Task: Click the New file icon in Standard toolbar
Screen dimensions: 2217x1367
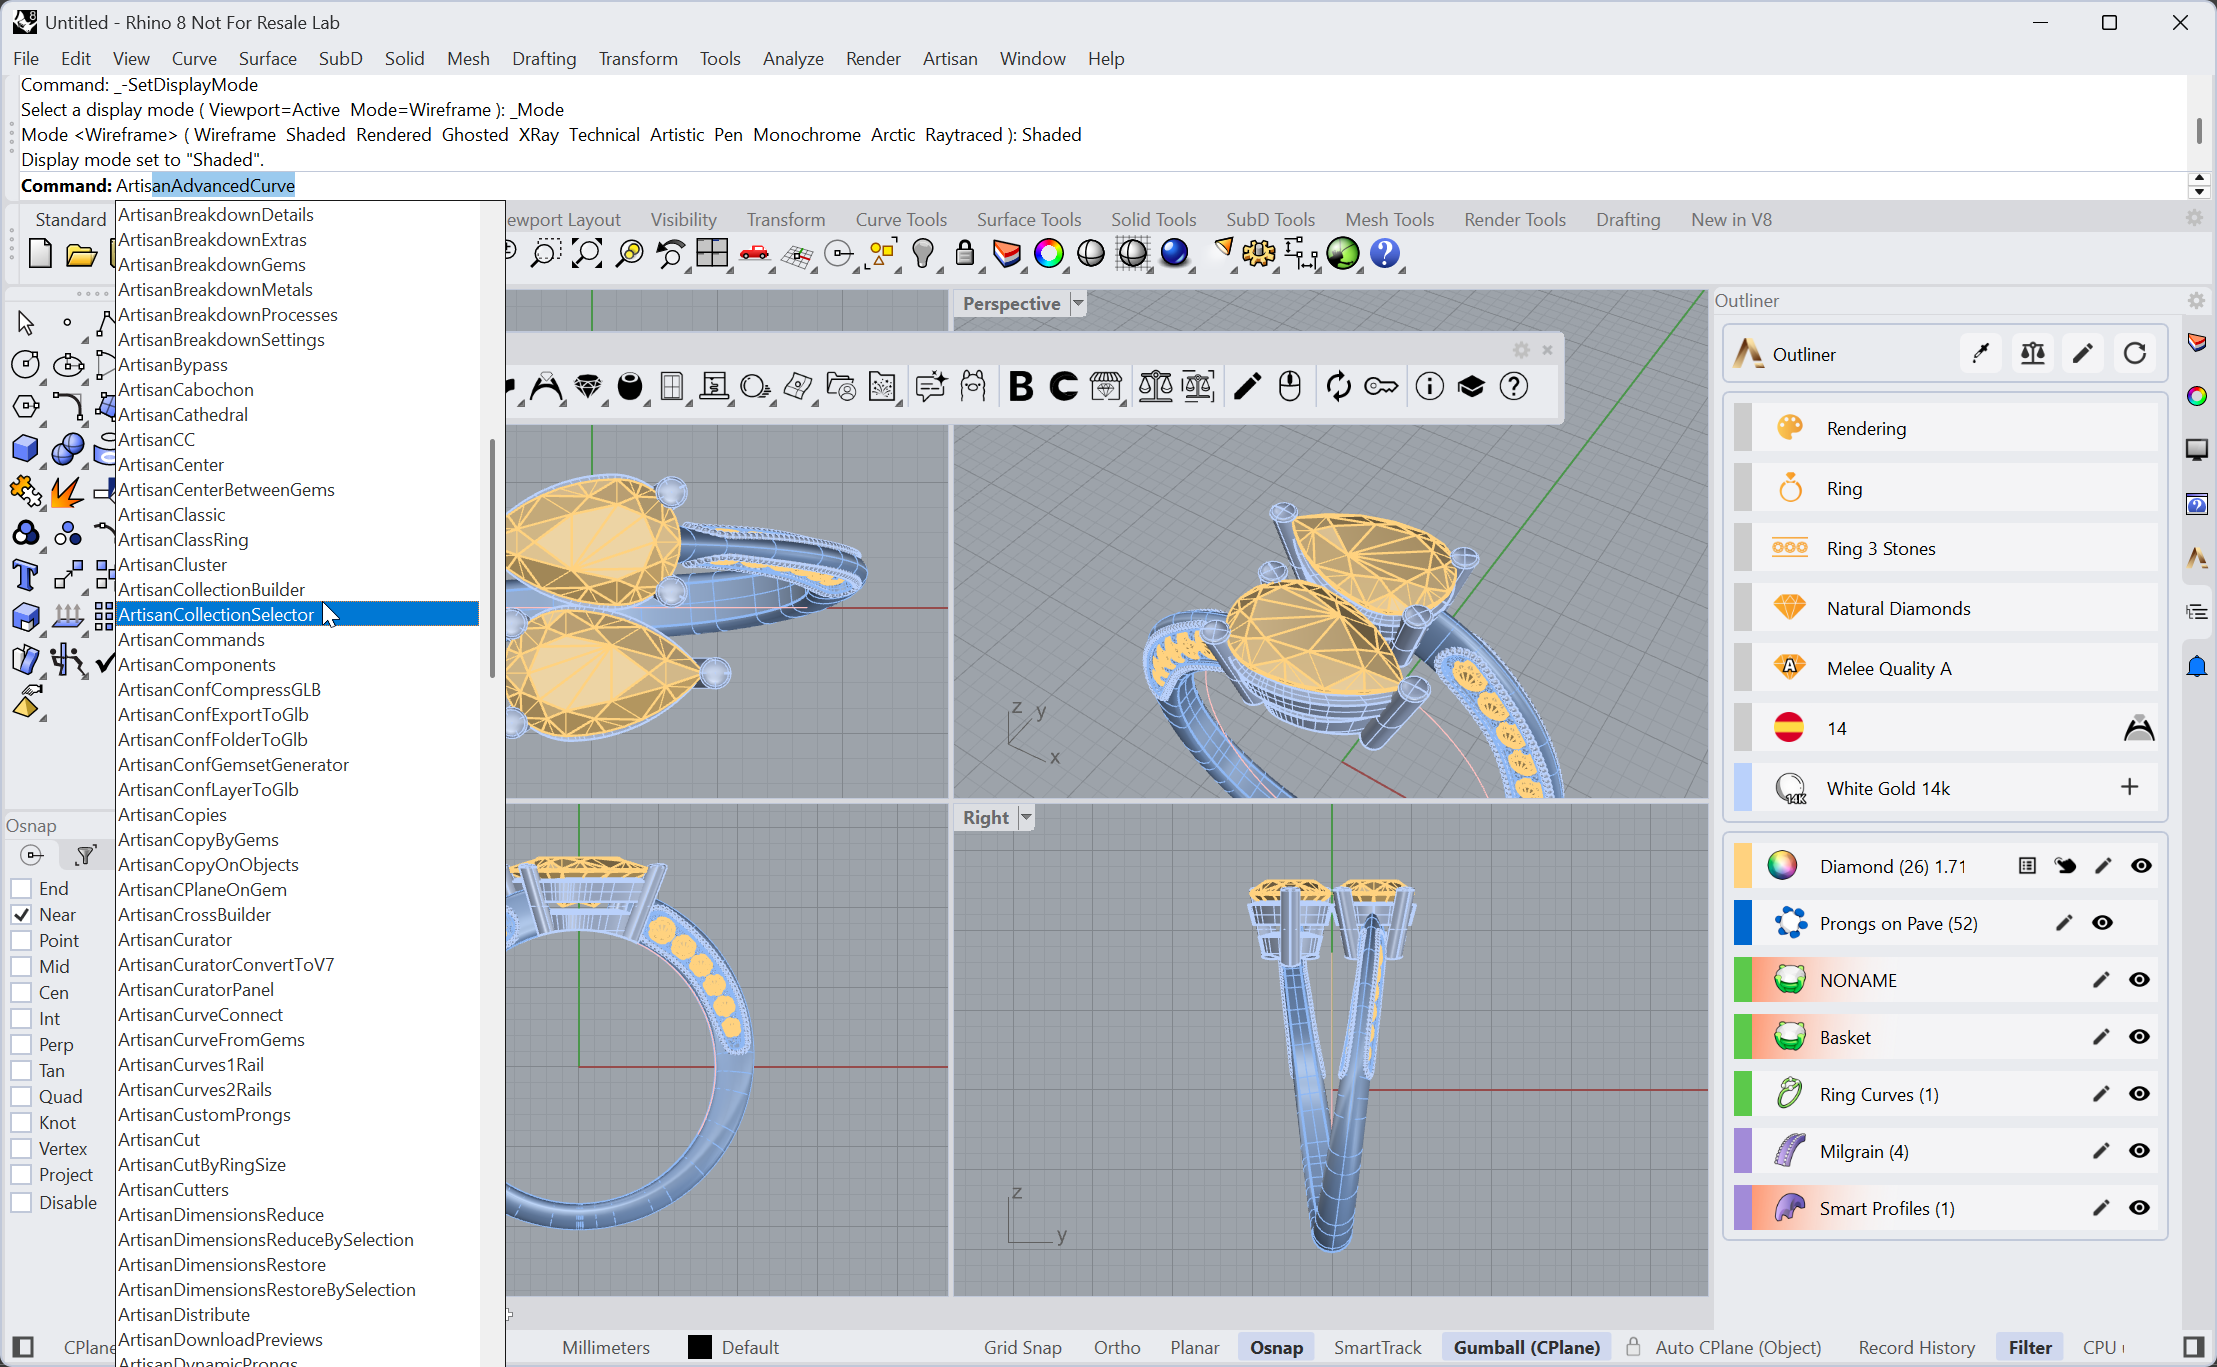Action: (x=40, y=254)
